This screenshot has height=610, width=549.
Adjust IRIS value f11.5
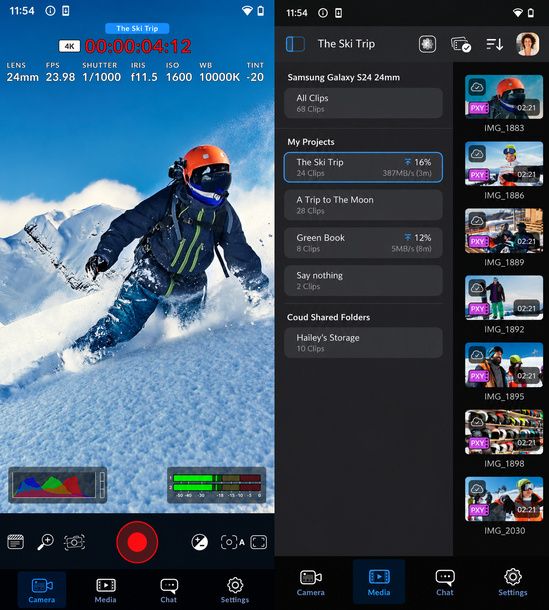pyautogui.click(x=144, y=77)
